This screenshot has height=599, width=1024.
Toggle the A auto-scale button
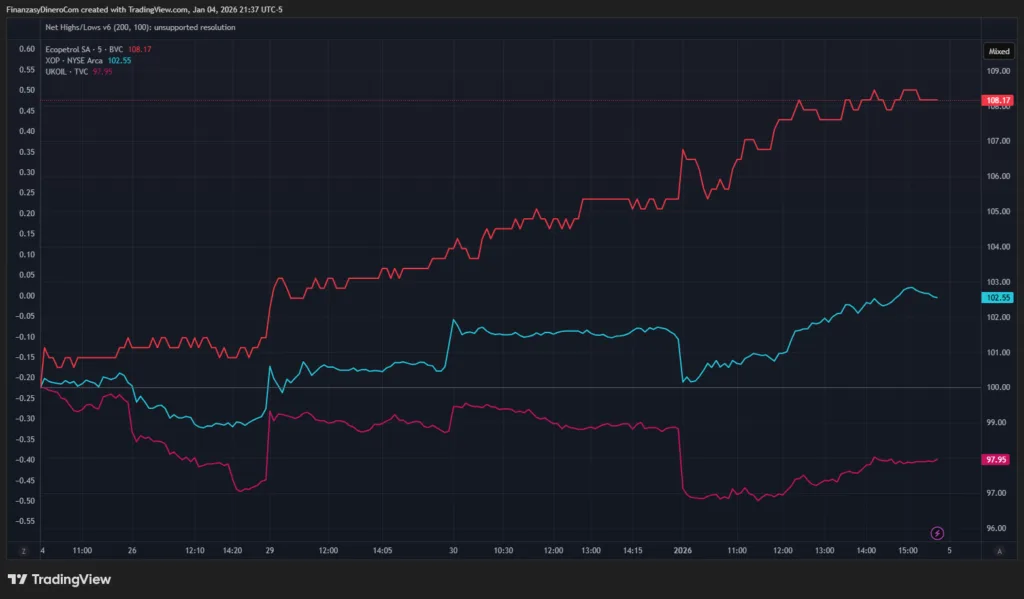[x=998, y=550]
